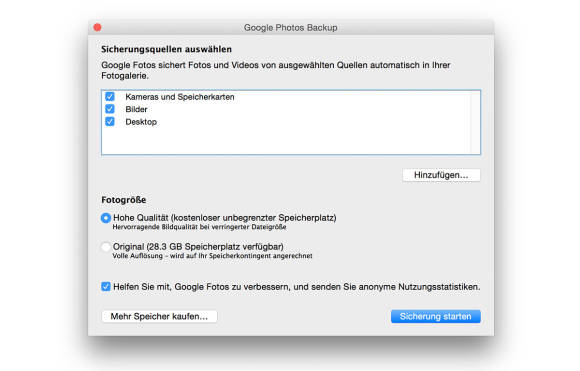The width and height of the screenshot is (580, 371).
Task: Click the 'Fotogröße' heading
Action: click(124, 200)
